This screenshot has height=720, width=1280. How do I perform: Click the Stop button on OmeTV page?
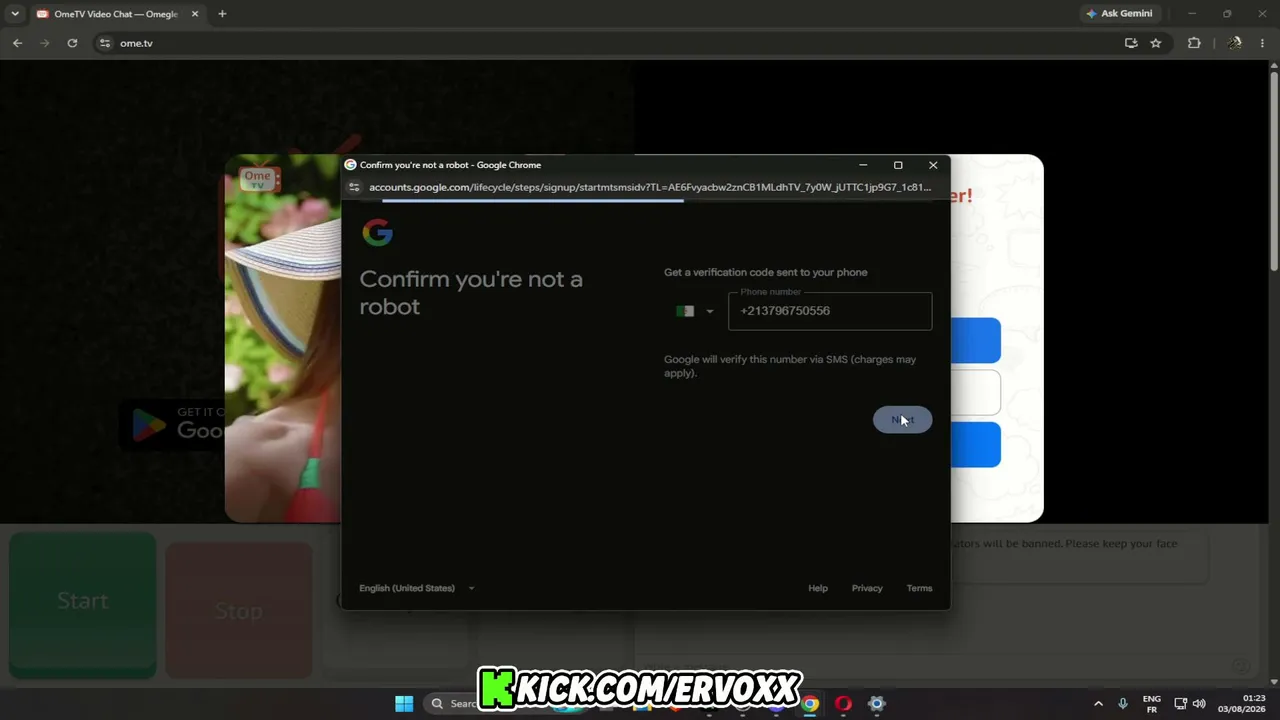coord(238,611)
